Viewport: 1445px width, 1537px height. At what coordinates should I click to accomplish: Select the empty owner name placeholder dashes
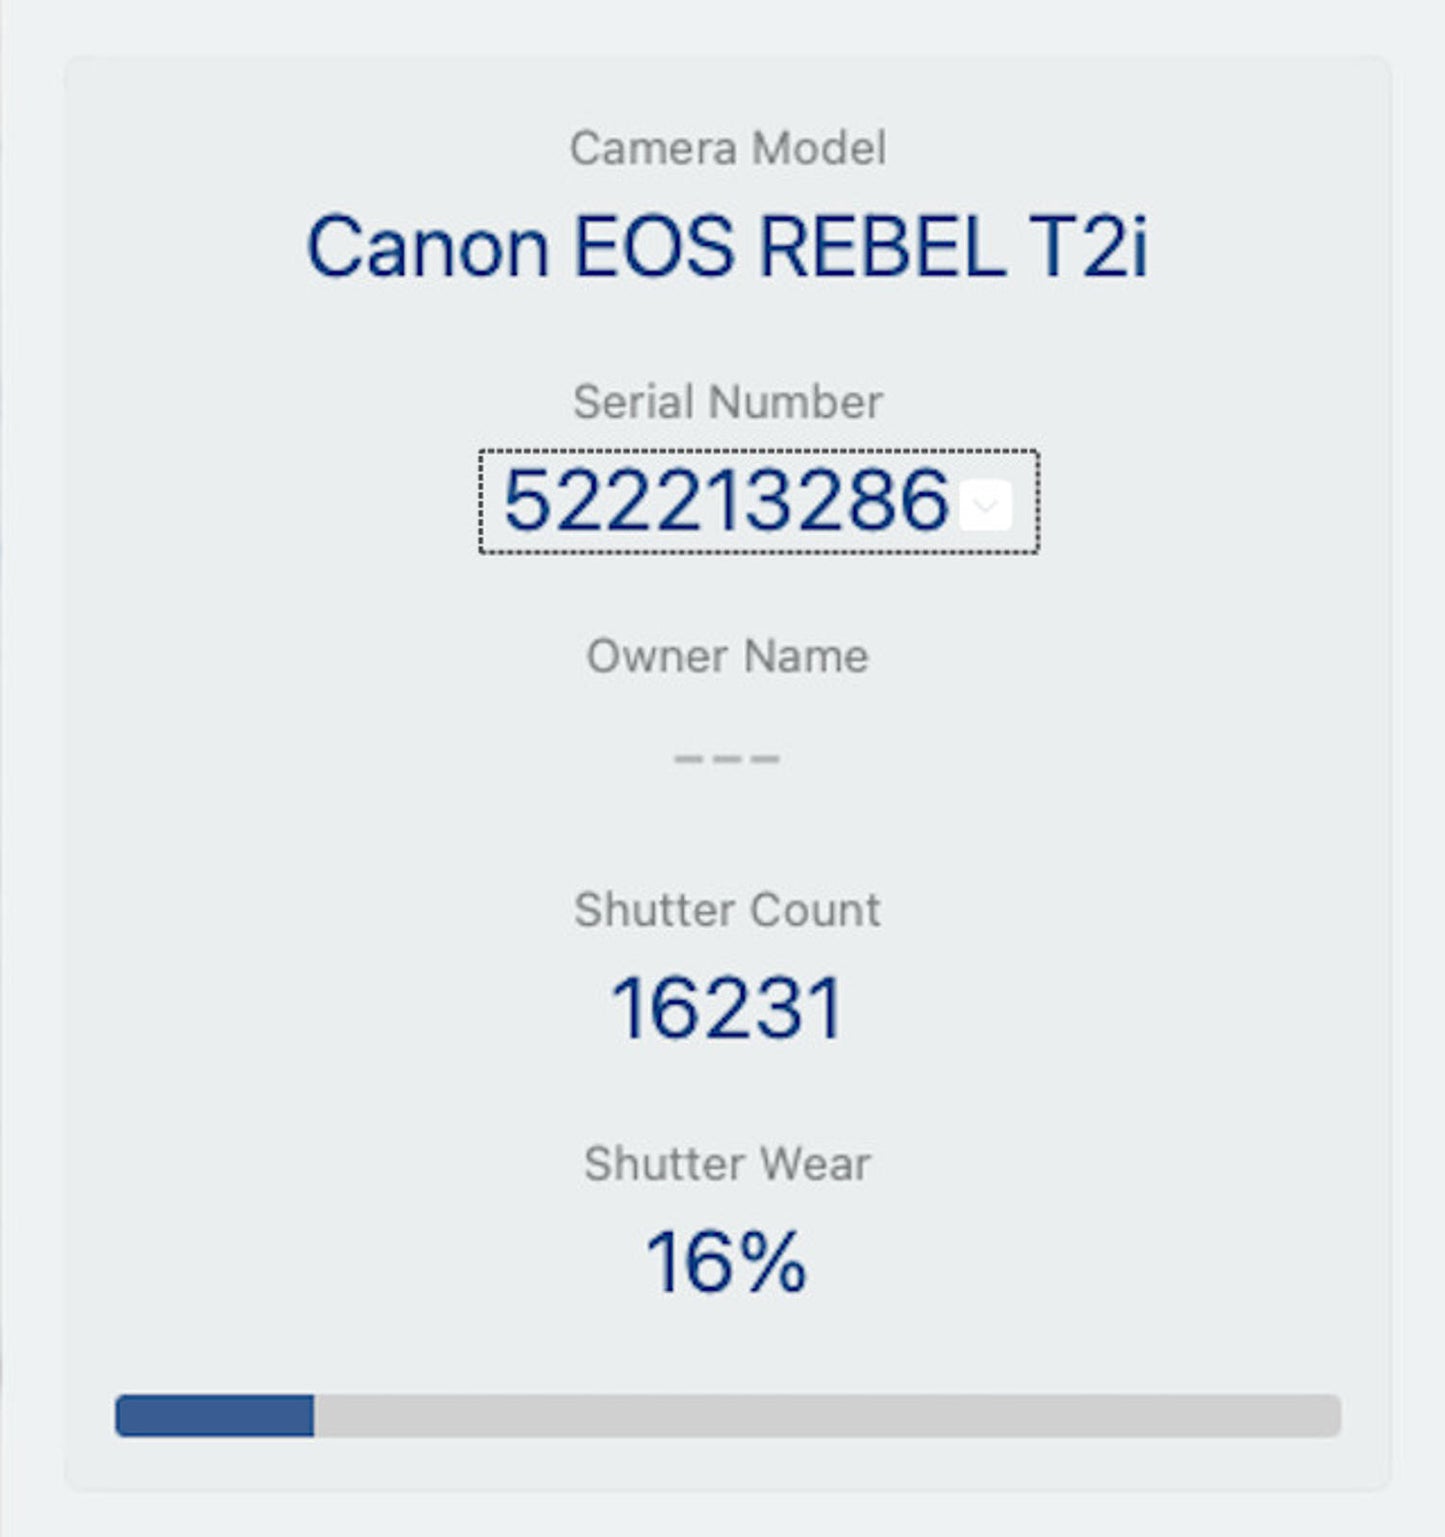tap(727, 758)
